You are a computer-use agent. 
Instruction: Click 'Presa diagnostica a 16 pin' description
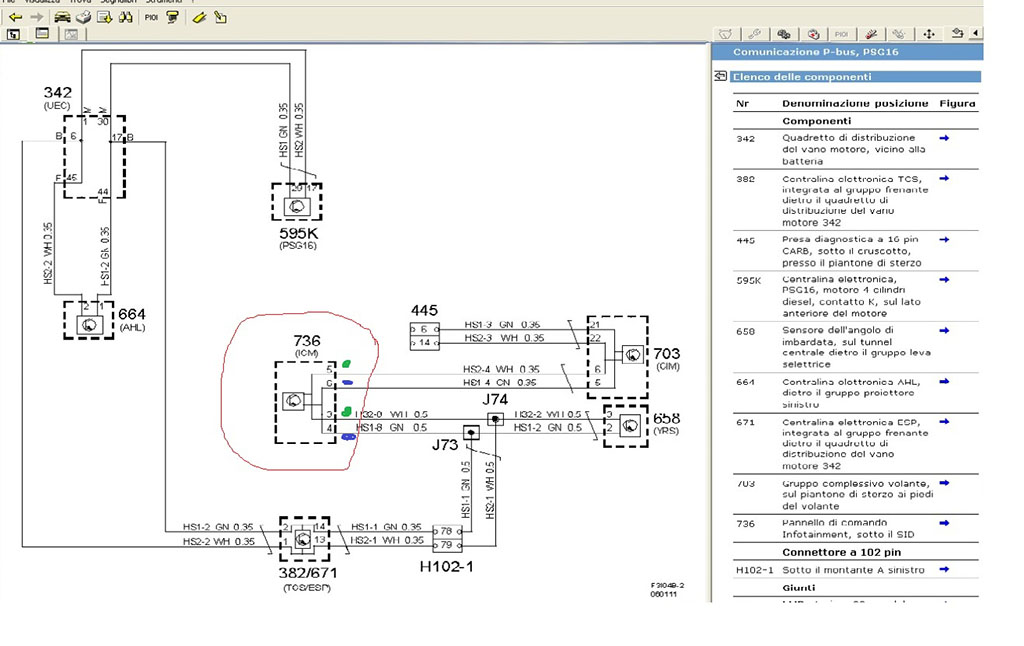pos(852,251)
